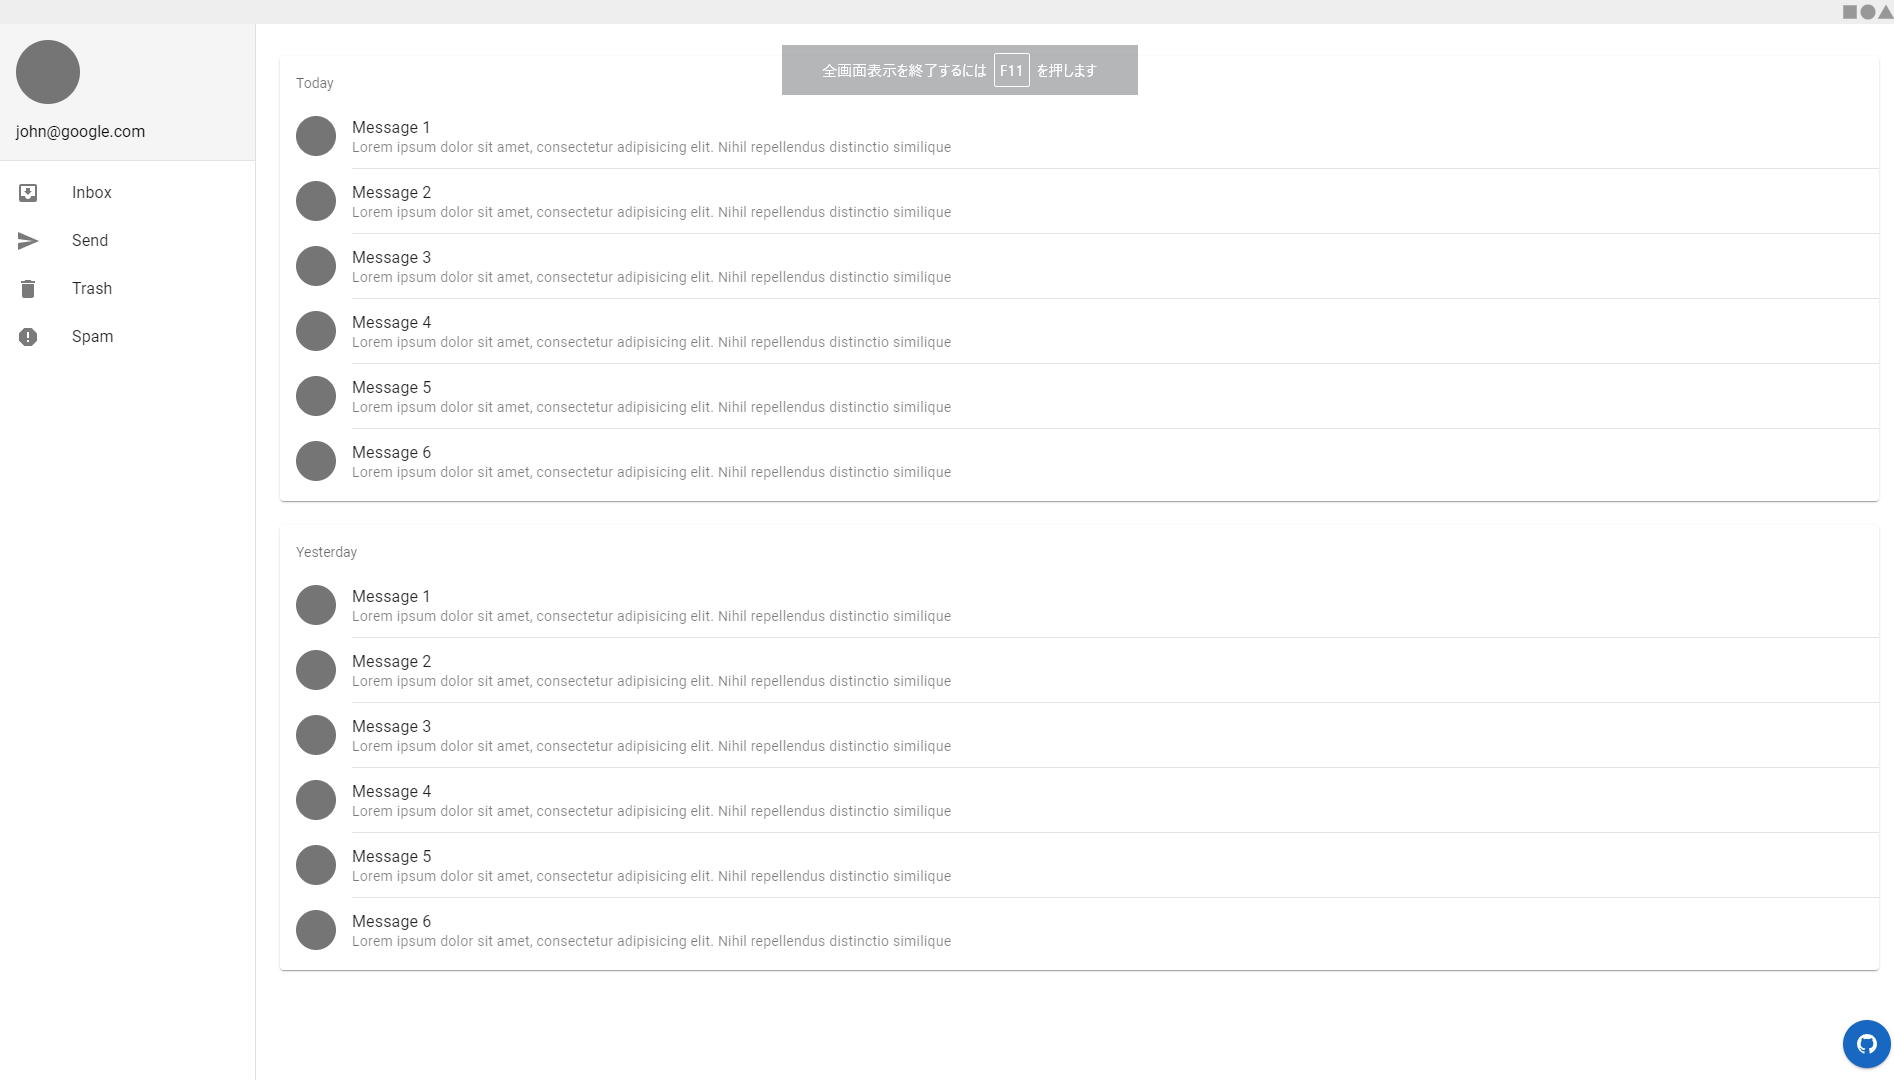
Task: Click the john@google.com account email
Action: click(x=80, y=132)
